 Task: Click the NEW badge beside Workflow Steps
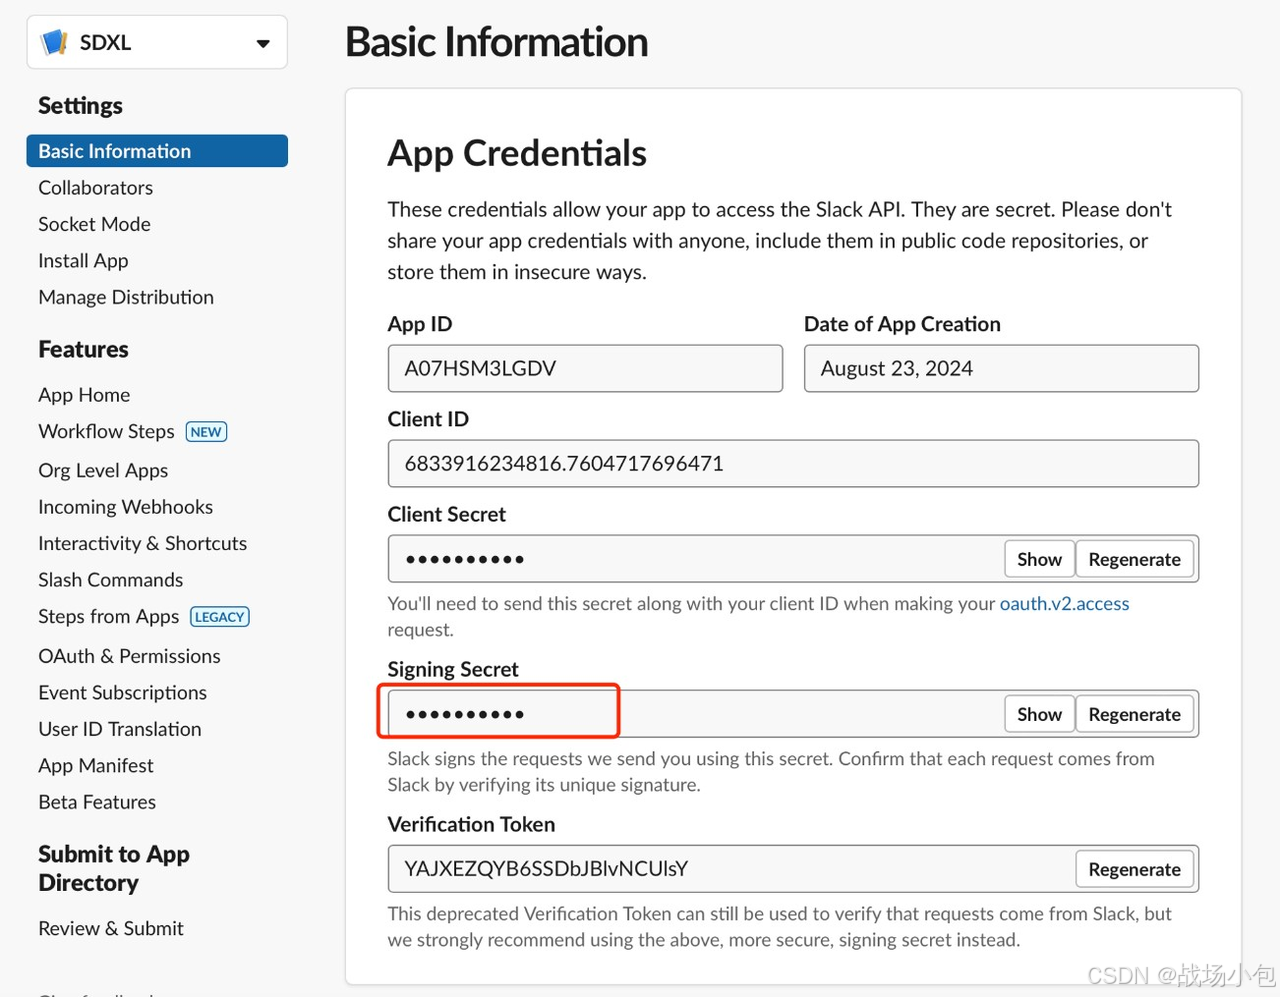[x=206, y=432]
